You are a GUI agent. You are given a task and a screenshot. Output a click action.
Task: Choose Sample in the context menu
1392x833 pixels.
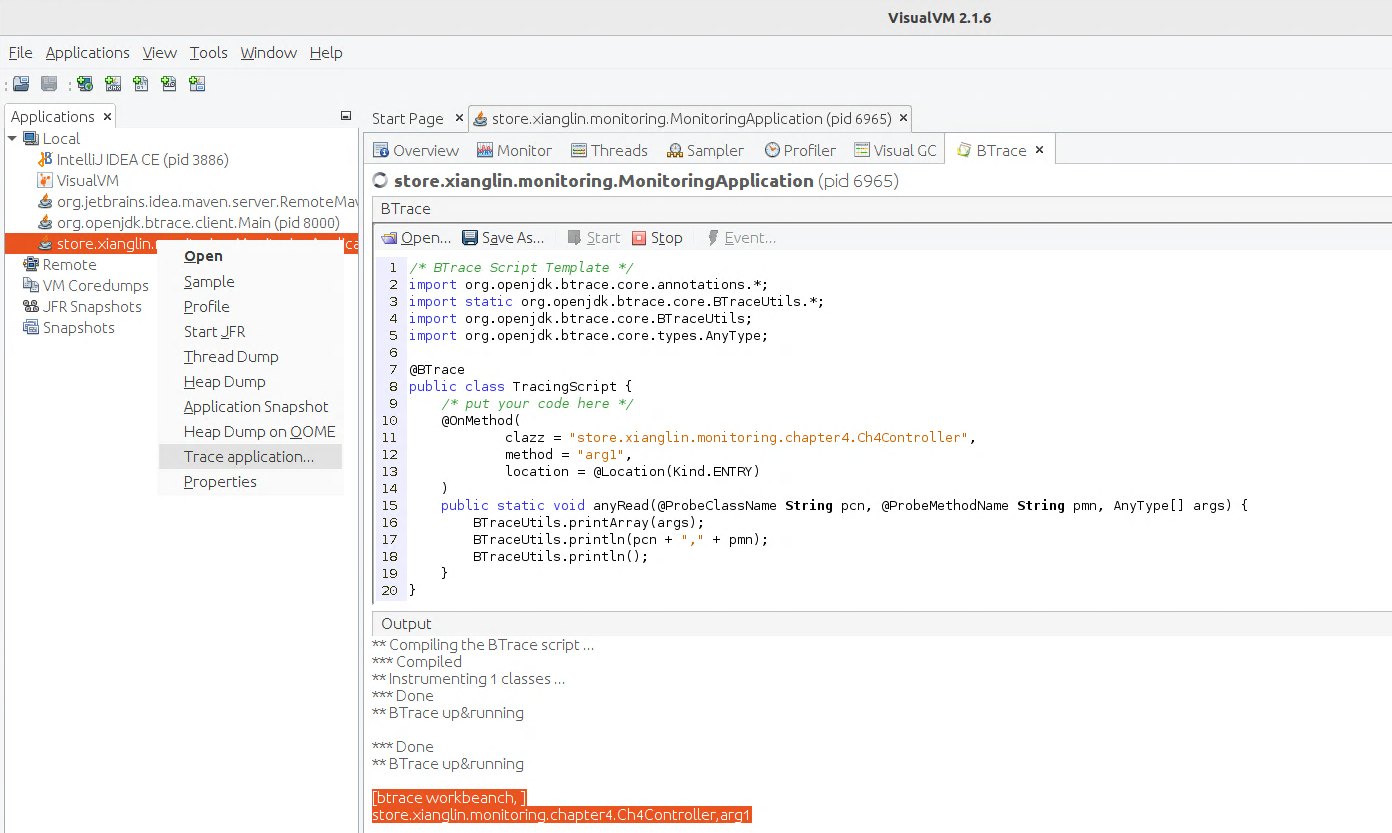[x=250, y=282]
